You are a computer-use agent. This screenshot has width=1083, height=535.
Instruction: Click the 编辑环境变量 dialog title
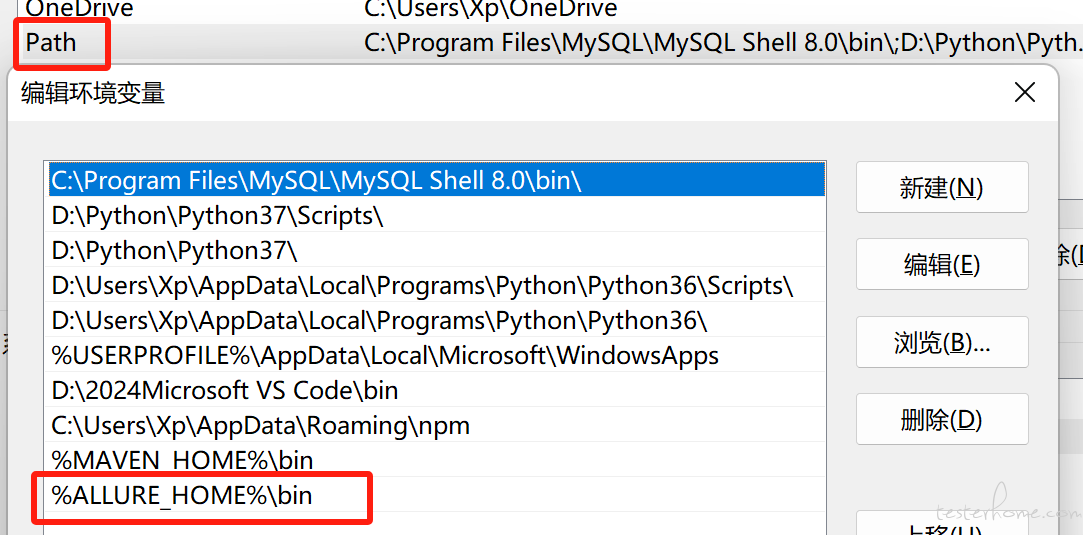click(93, 93)
